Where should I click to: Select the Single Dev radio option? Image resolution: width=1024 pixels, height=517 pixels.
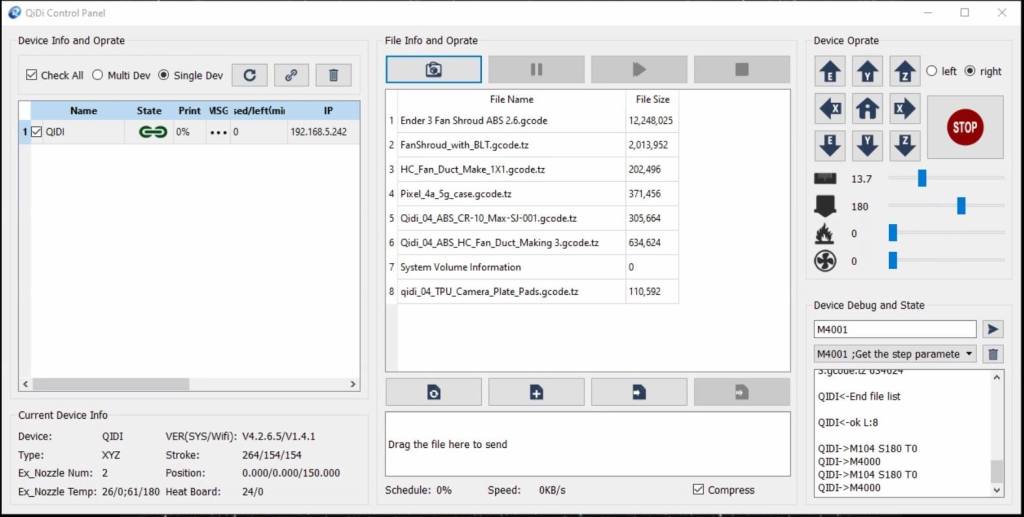pos(163,75)
